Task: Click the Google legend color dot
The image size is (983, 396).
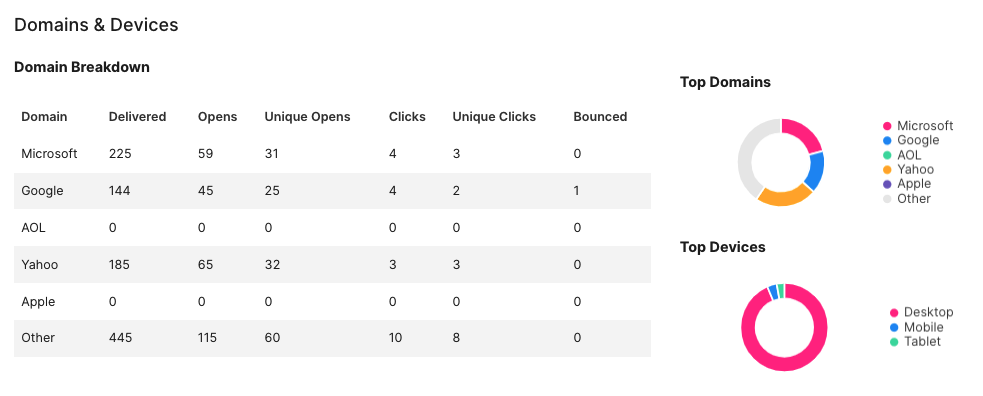Action: pos(887,140)
